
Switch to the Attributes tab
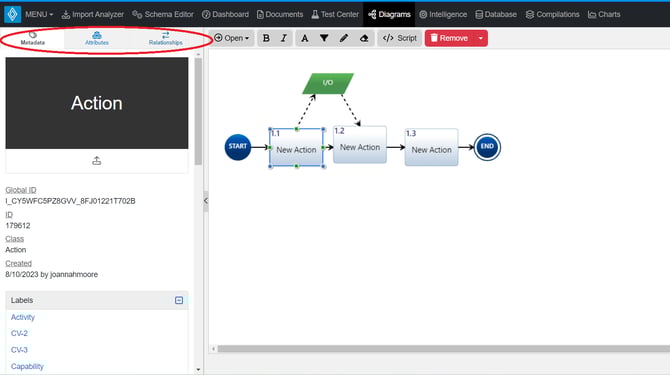pyautogui.click(x=97, y=38)
